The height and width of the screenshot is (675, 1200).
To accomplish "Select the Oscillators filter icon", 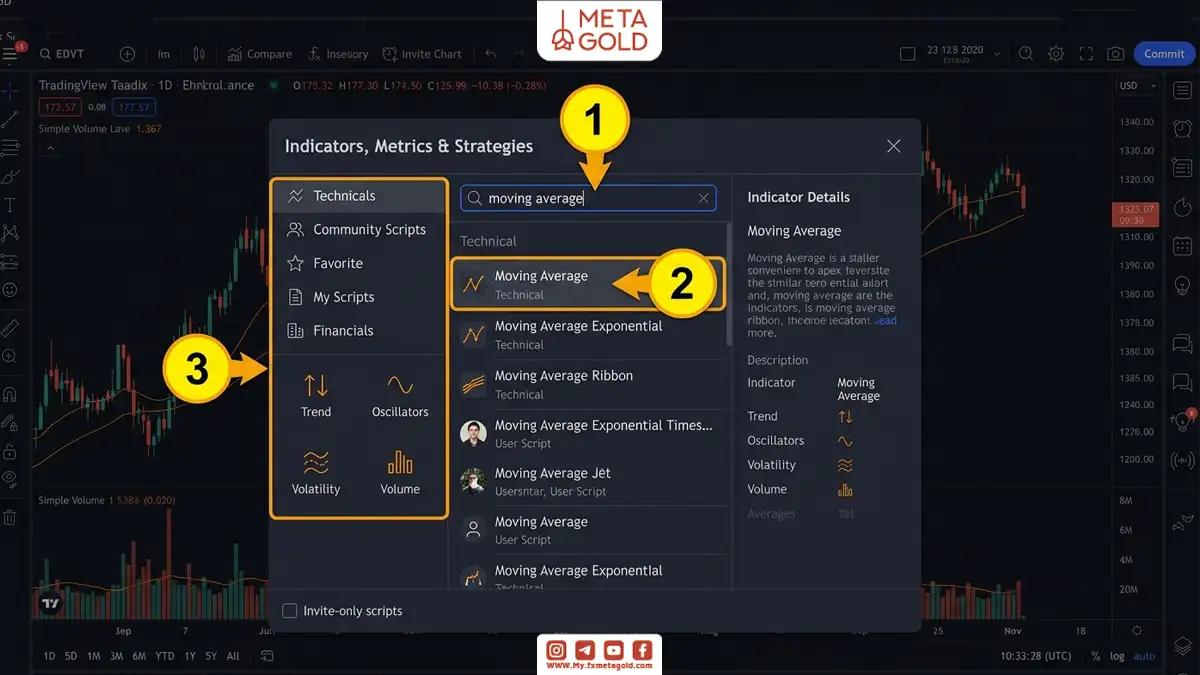I will coord(400,394).
